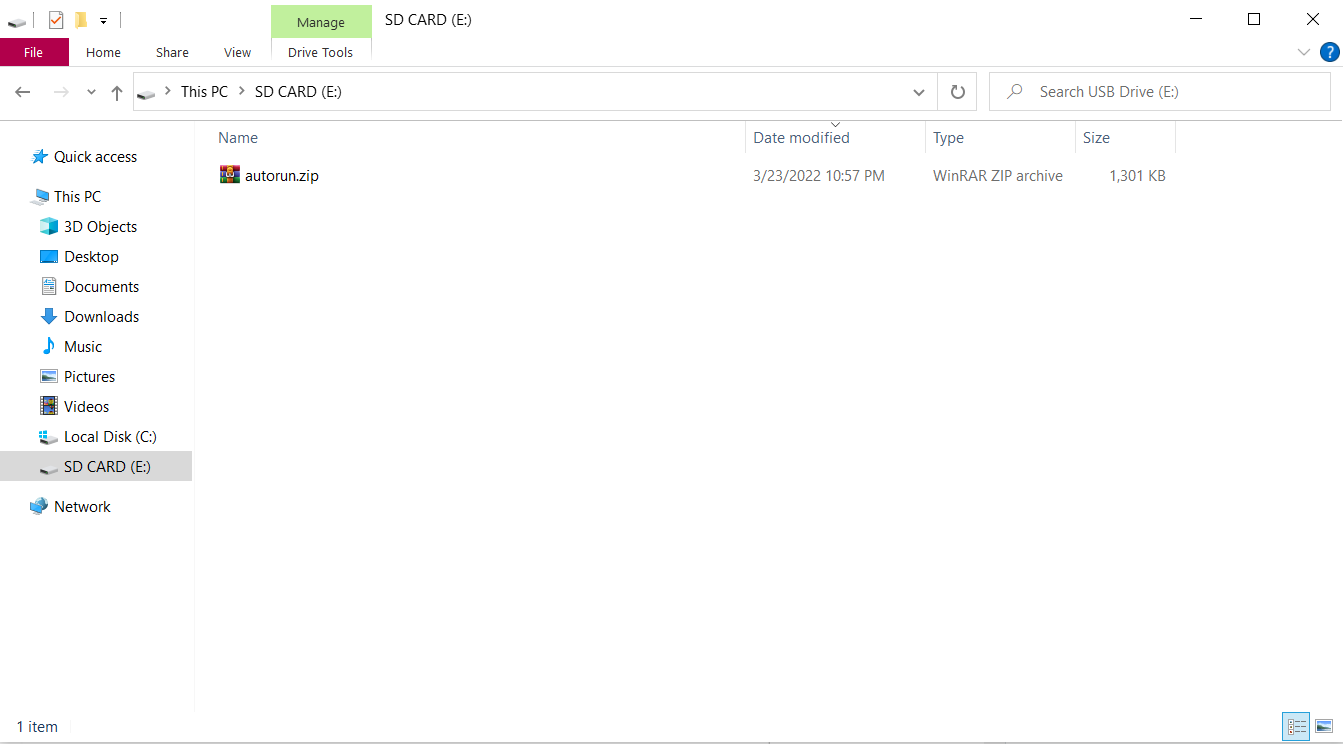Switch to large icons view
The height and width of the screenshot is (744, 1343).
1324,727
